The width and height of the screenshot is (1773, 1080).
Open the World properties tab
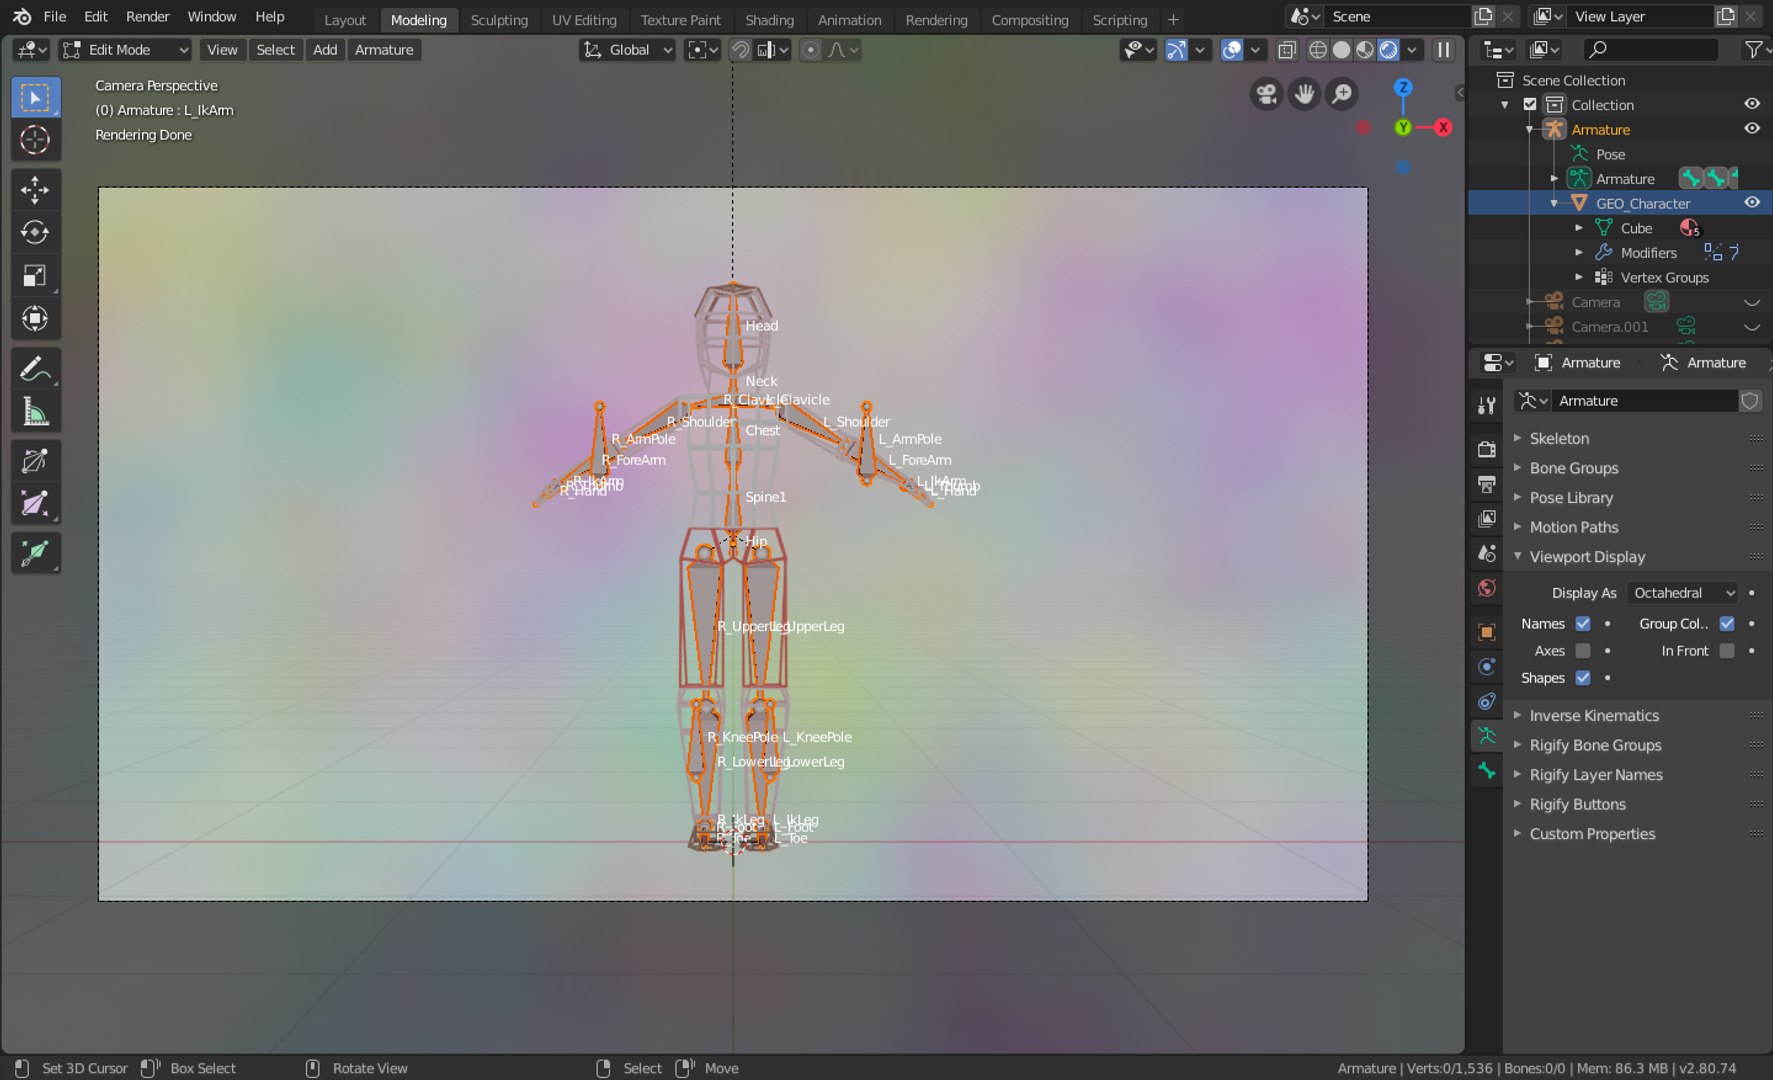(1487, 588)
